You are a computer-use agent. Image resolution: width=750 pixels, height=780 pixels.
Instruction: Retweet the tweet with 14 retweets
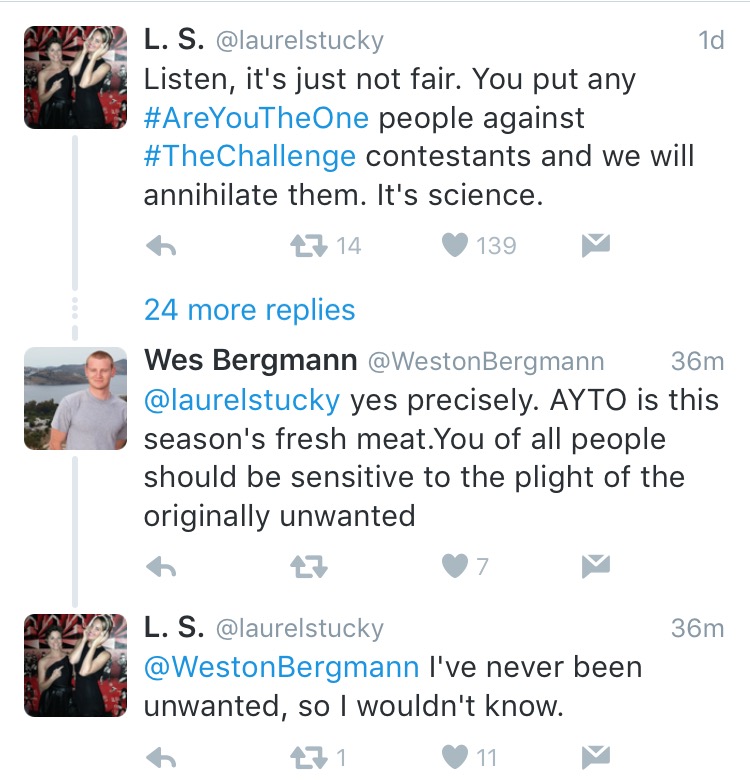309,246
